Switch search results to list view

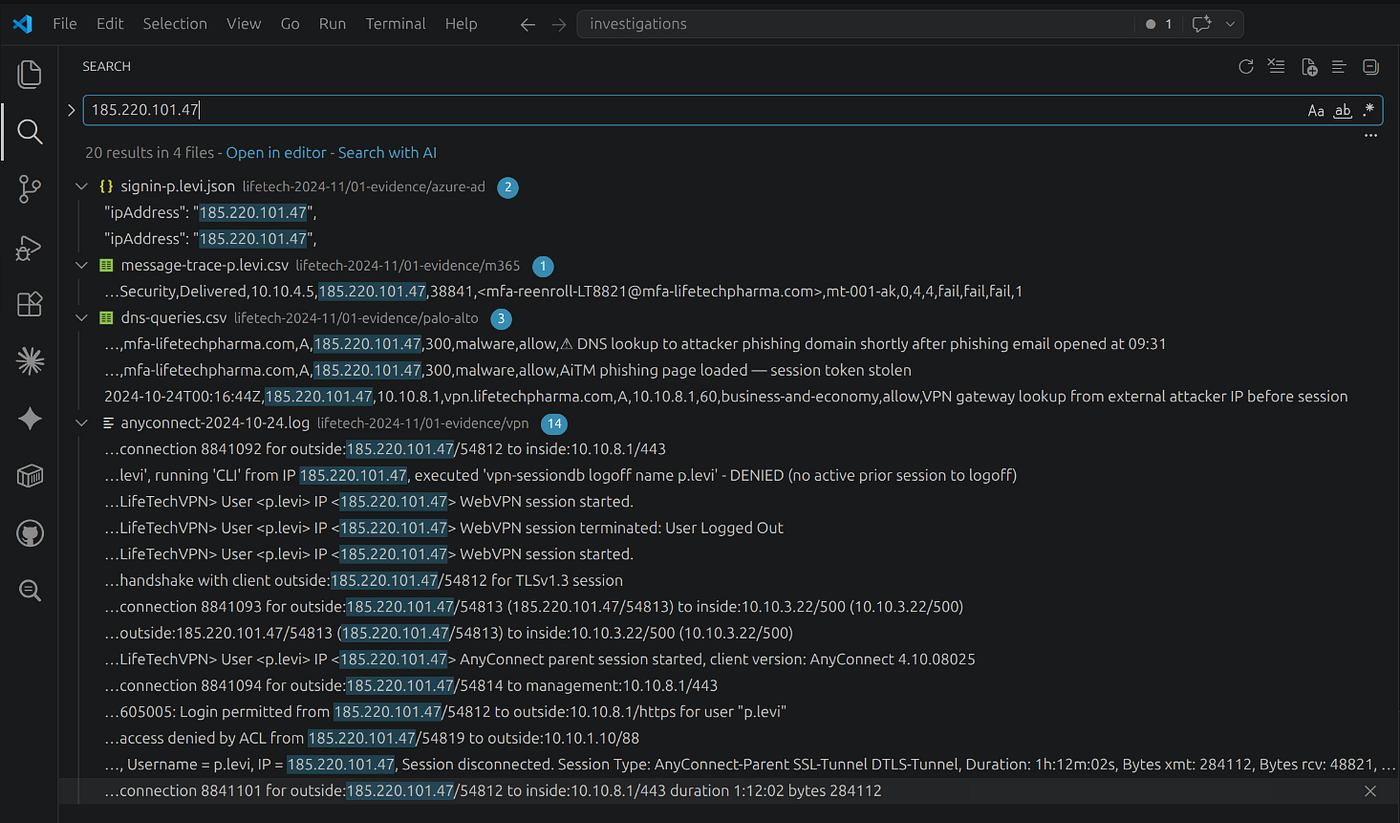[1339, 67]
